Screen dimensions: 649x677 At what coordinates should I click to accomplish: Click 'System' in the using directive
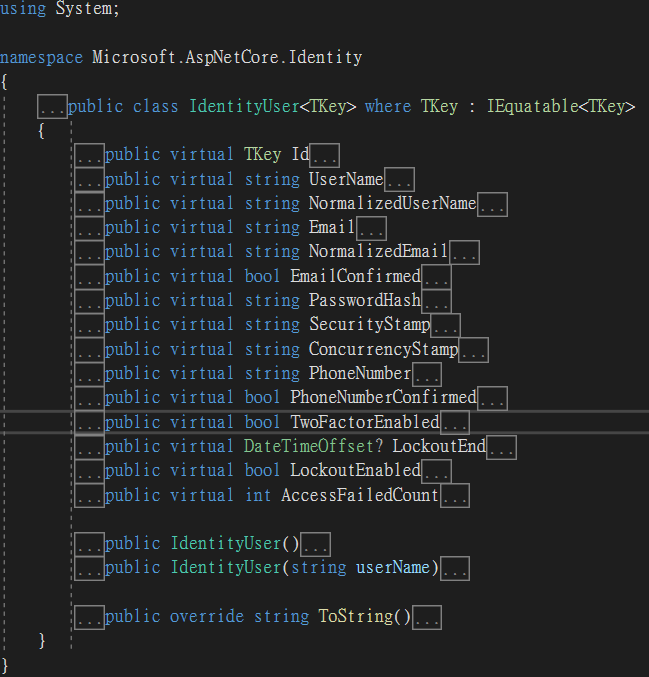click(x=84, y=8)
